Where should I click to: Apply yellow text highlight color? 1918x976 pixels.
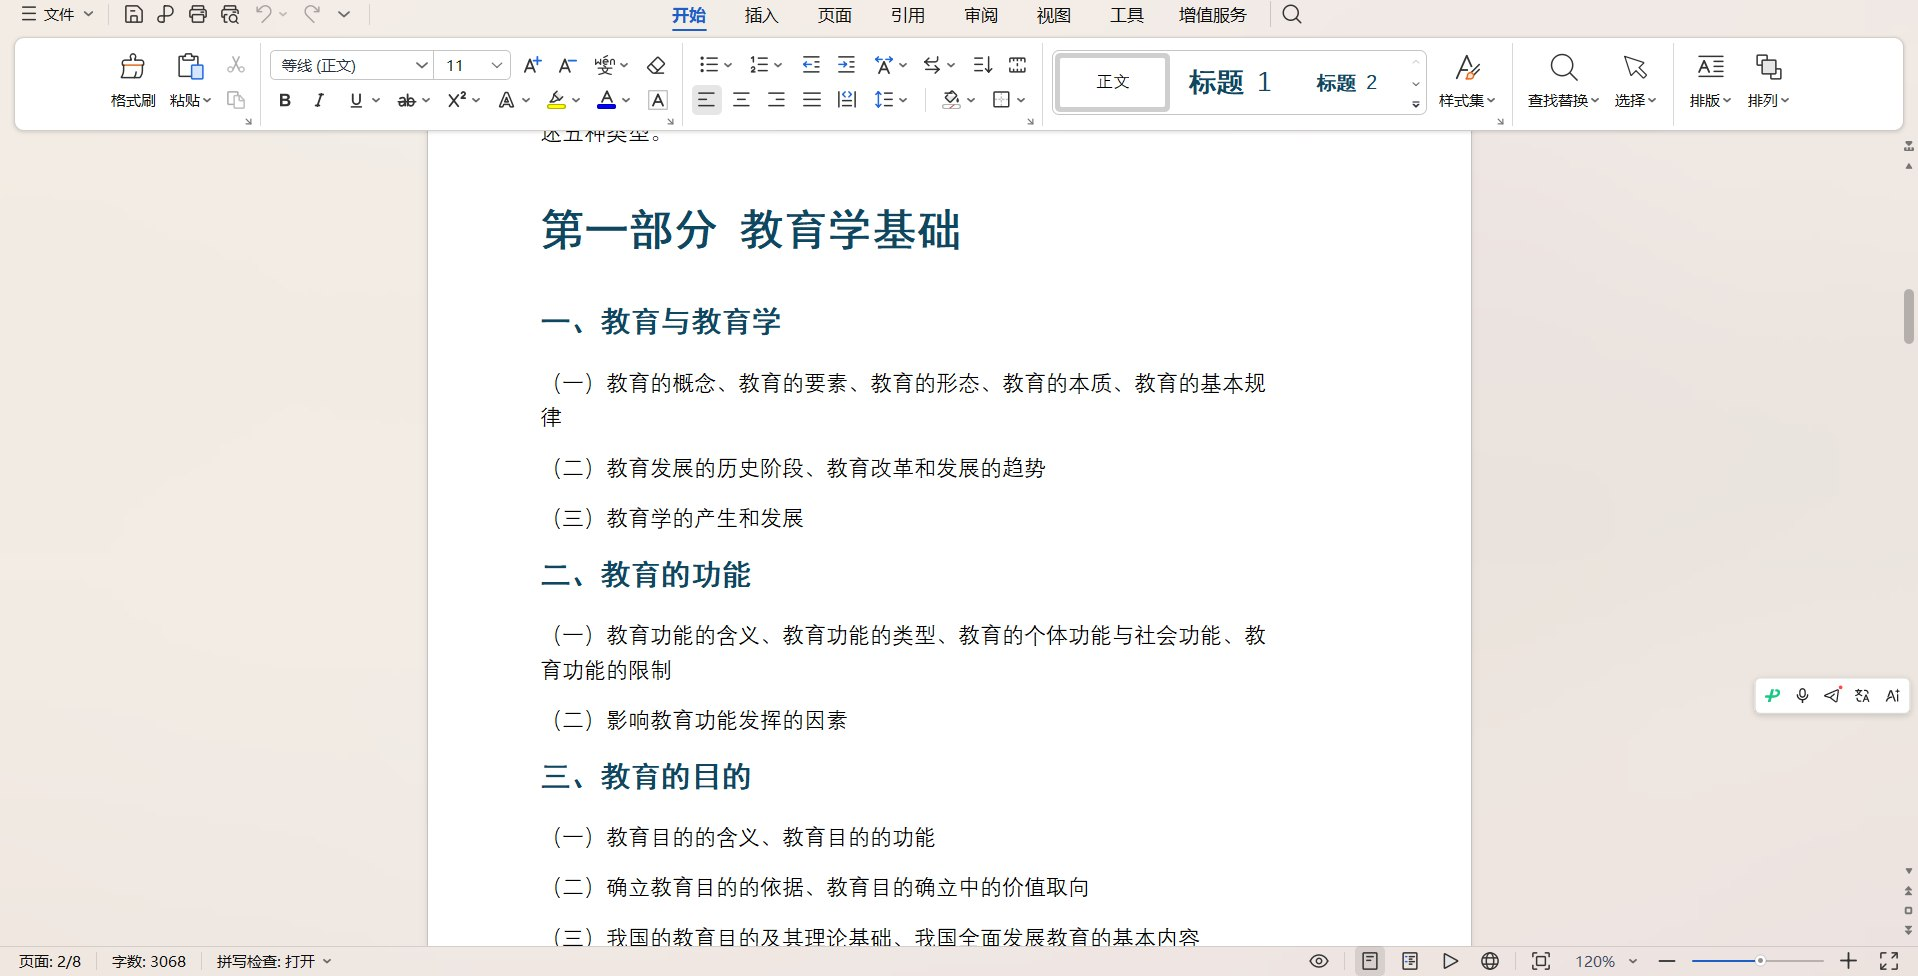(556, 100)
